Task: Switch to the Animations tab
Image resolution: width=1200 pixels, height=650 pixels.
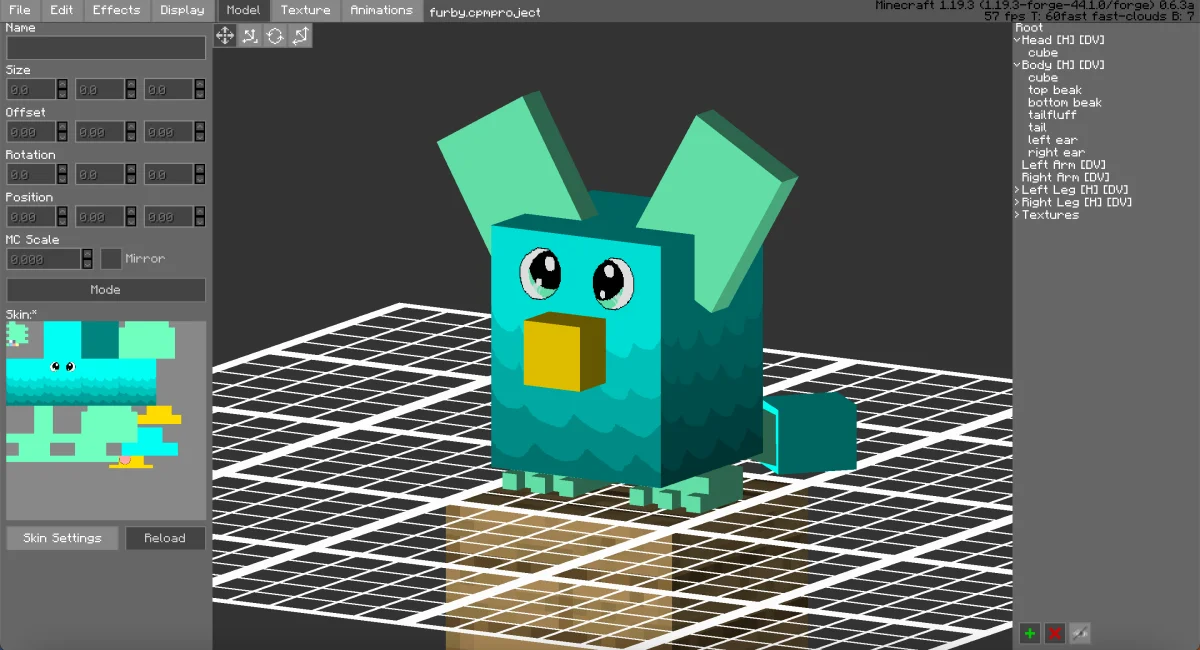Action: pos(382,10)
